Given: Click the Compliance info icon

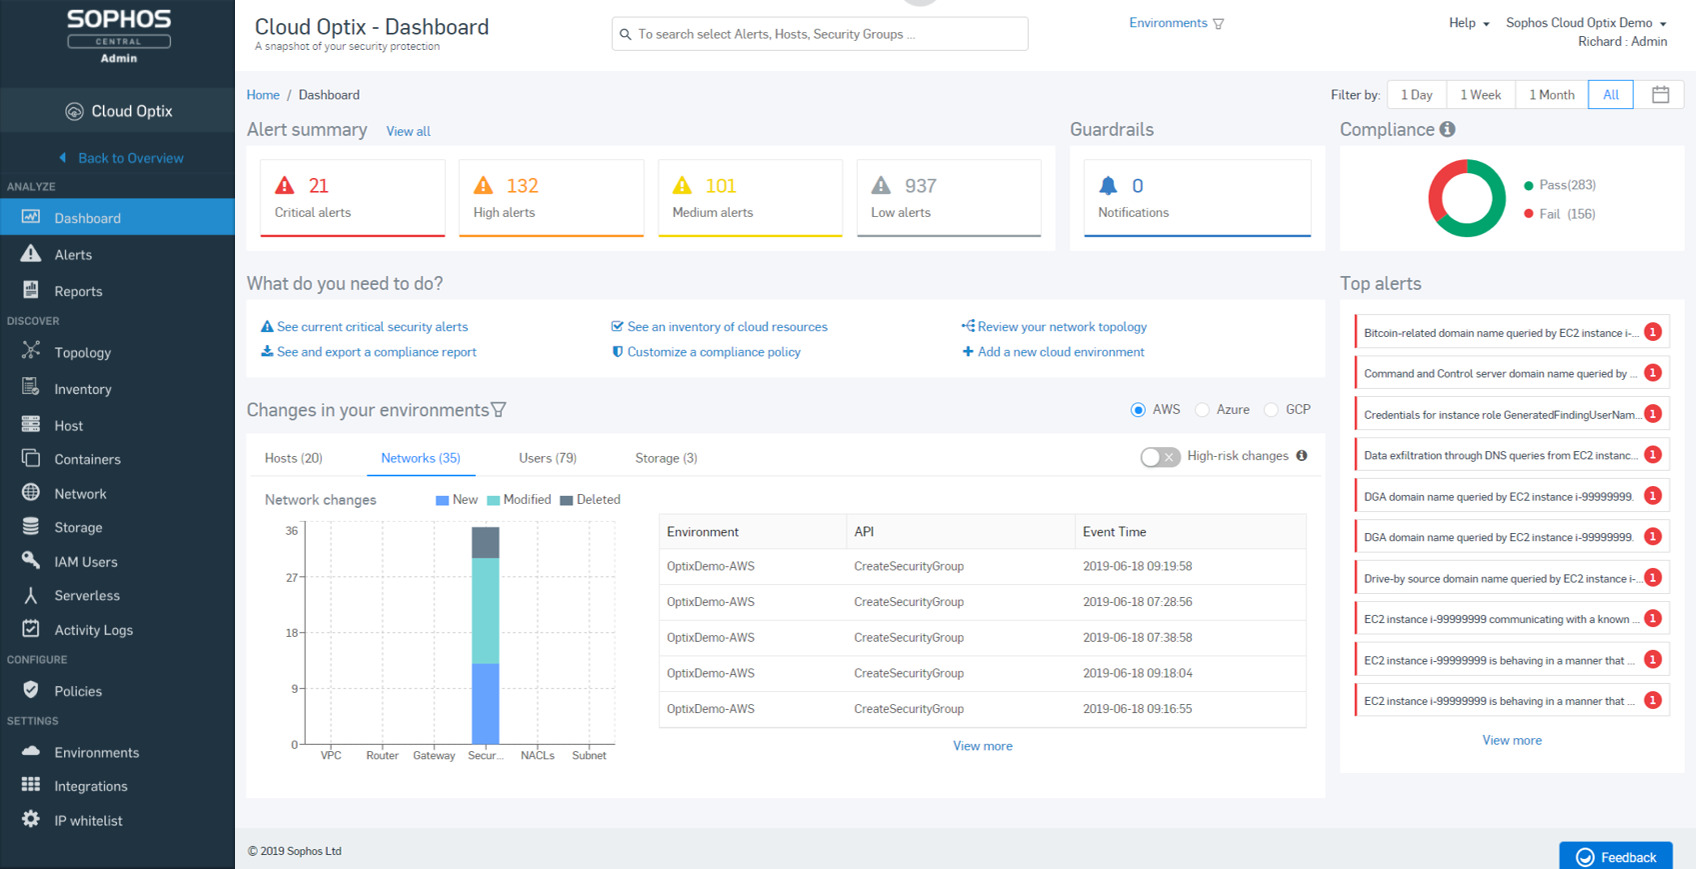Looking at the screenshot, I should [1447, 129].
